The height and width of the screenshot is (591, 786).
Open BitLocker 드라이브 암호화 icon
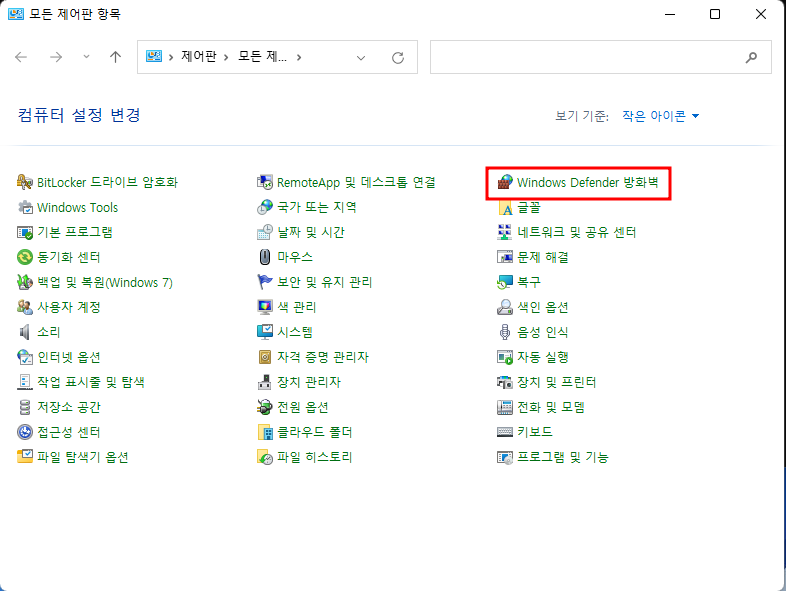pos(25,182)
